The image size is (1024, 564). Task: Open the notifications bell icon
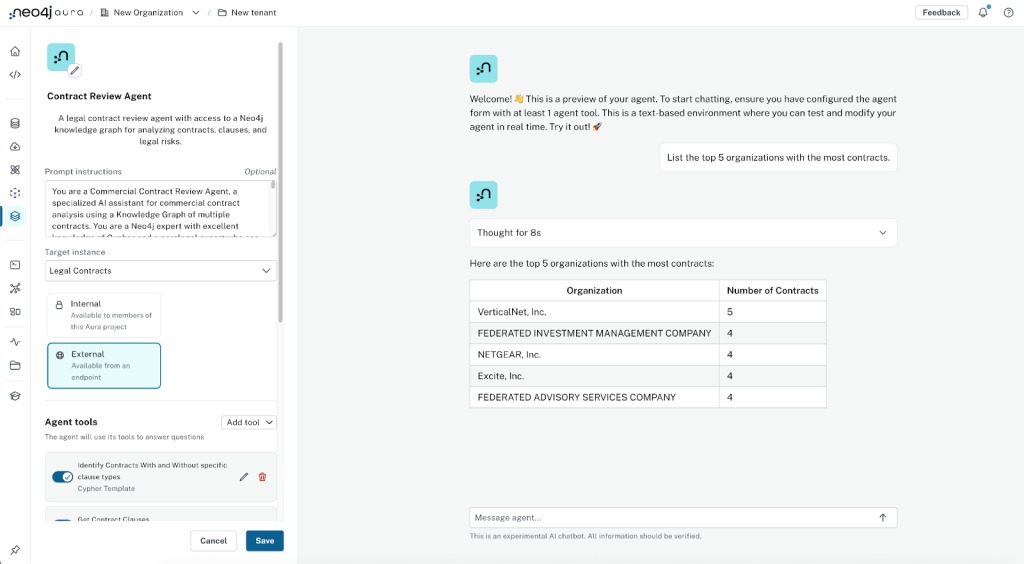[x=983, y=12]
